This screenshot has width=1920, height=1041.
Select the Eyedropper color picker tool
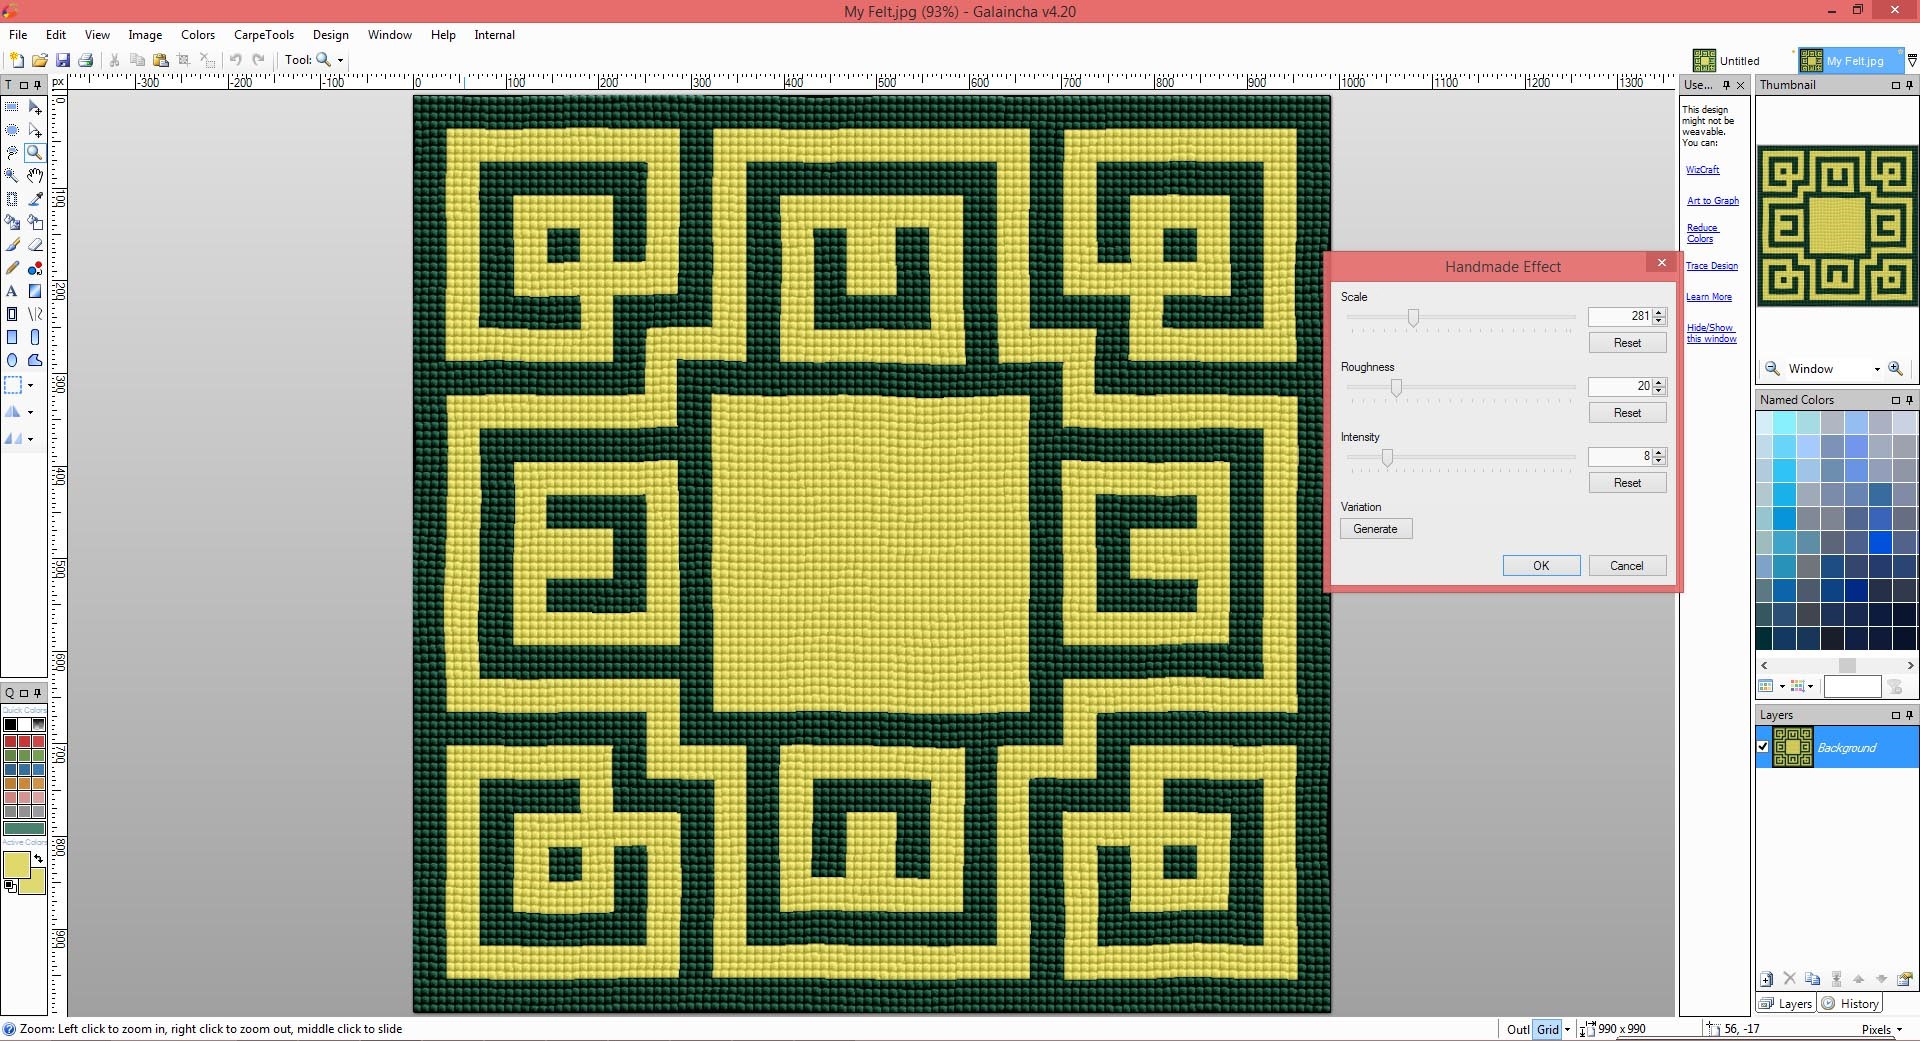[x=35, y=199]
